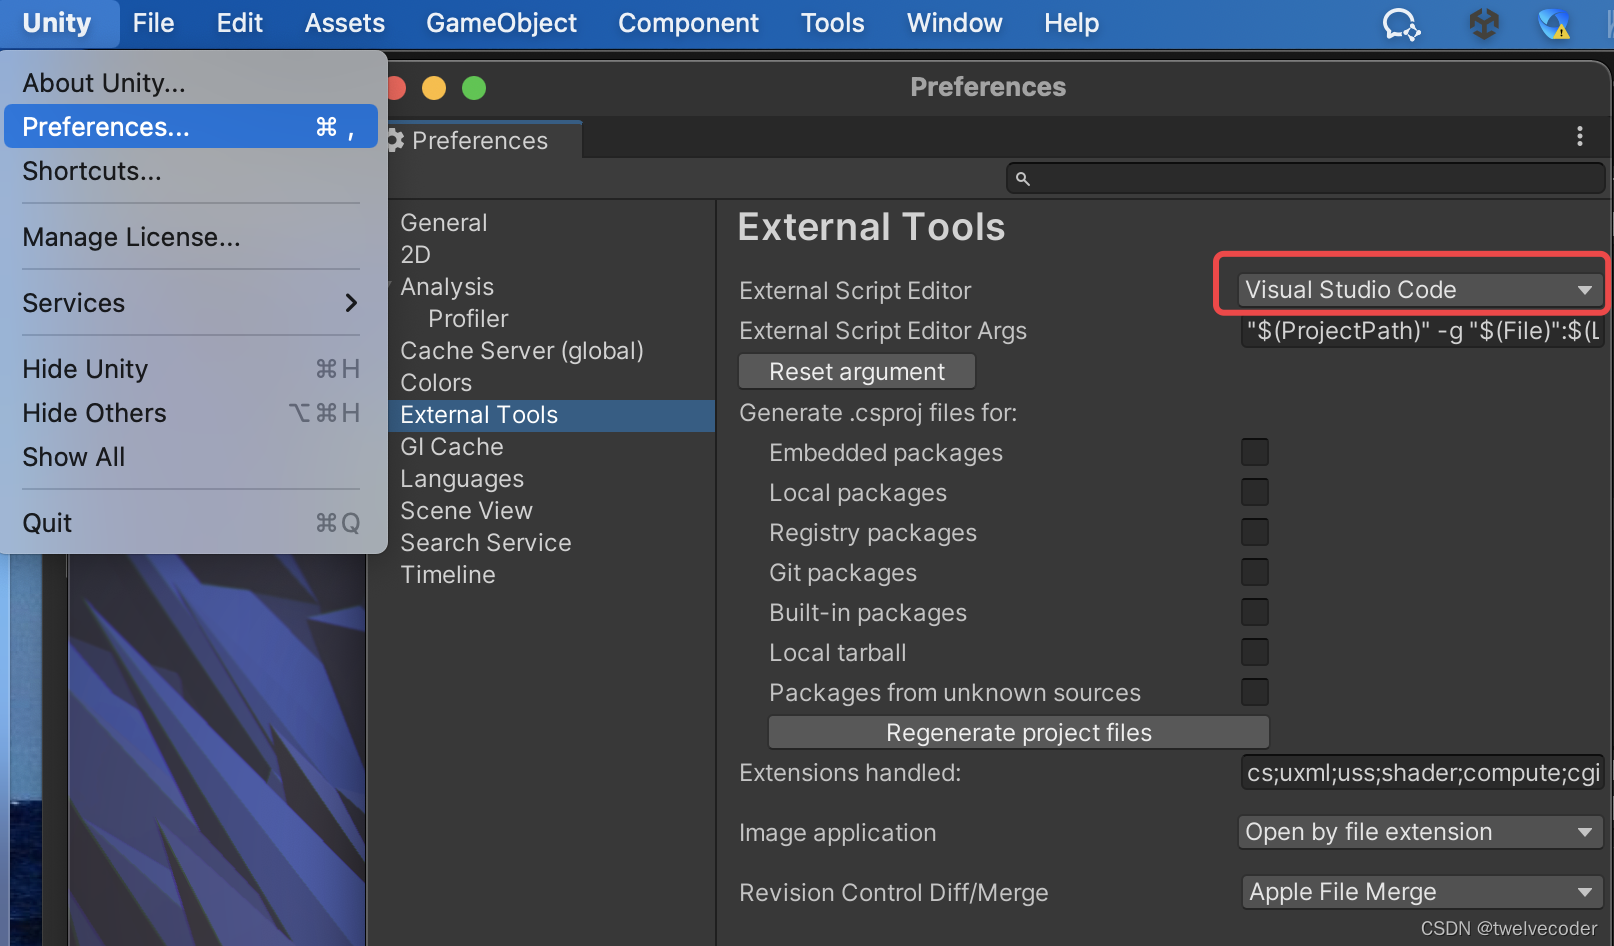Expand the Services submenu arrow
Image resolution: width=1614 pixels, height=946 pixels.
point(351,303)
